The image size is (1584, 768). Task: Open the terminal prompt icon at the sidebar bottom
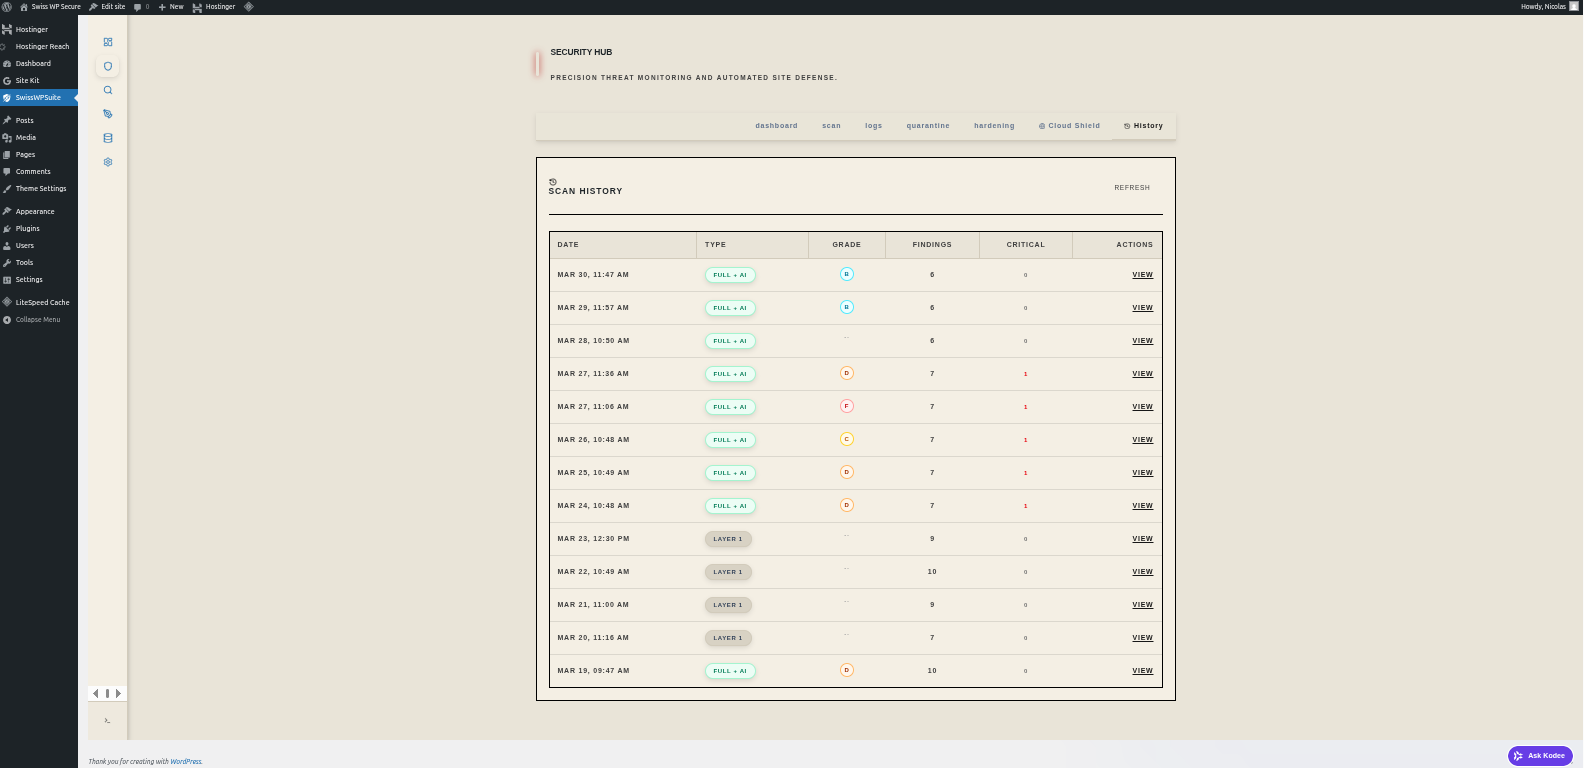point(107,720)
